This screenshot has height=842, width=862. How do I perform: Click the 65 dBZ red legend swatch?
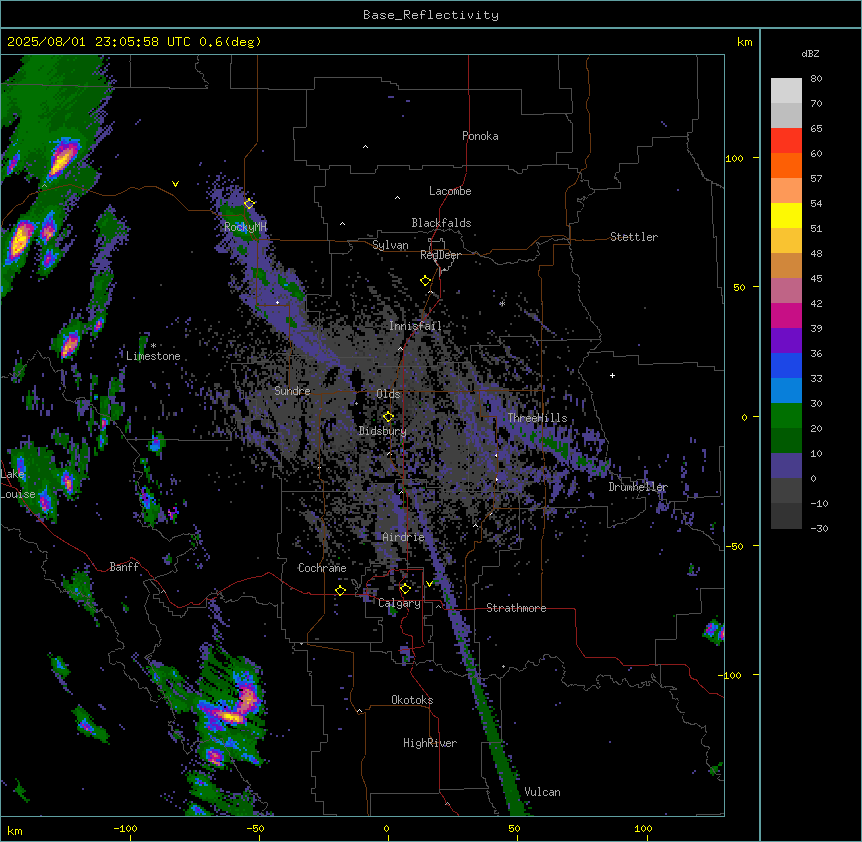(x=786, y=141)
